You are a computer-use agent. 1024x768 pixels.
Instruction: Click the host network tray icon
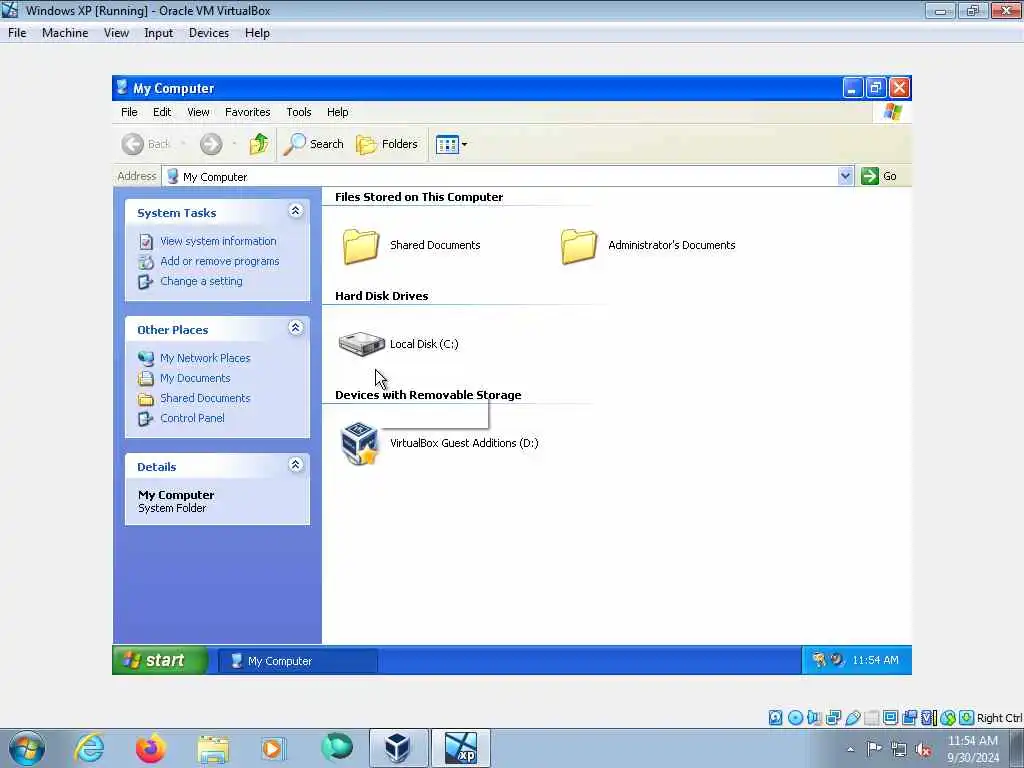coord(899,749)
